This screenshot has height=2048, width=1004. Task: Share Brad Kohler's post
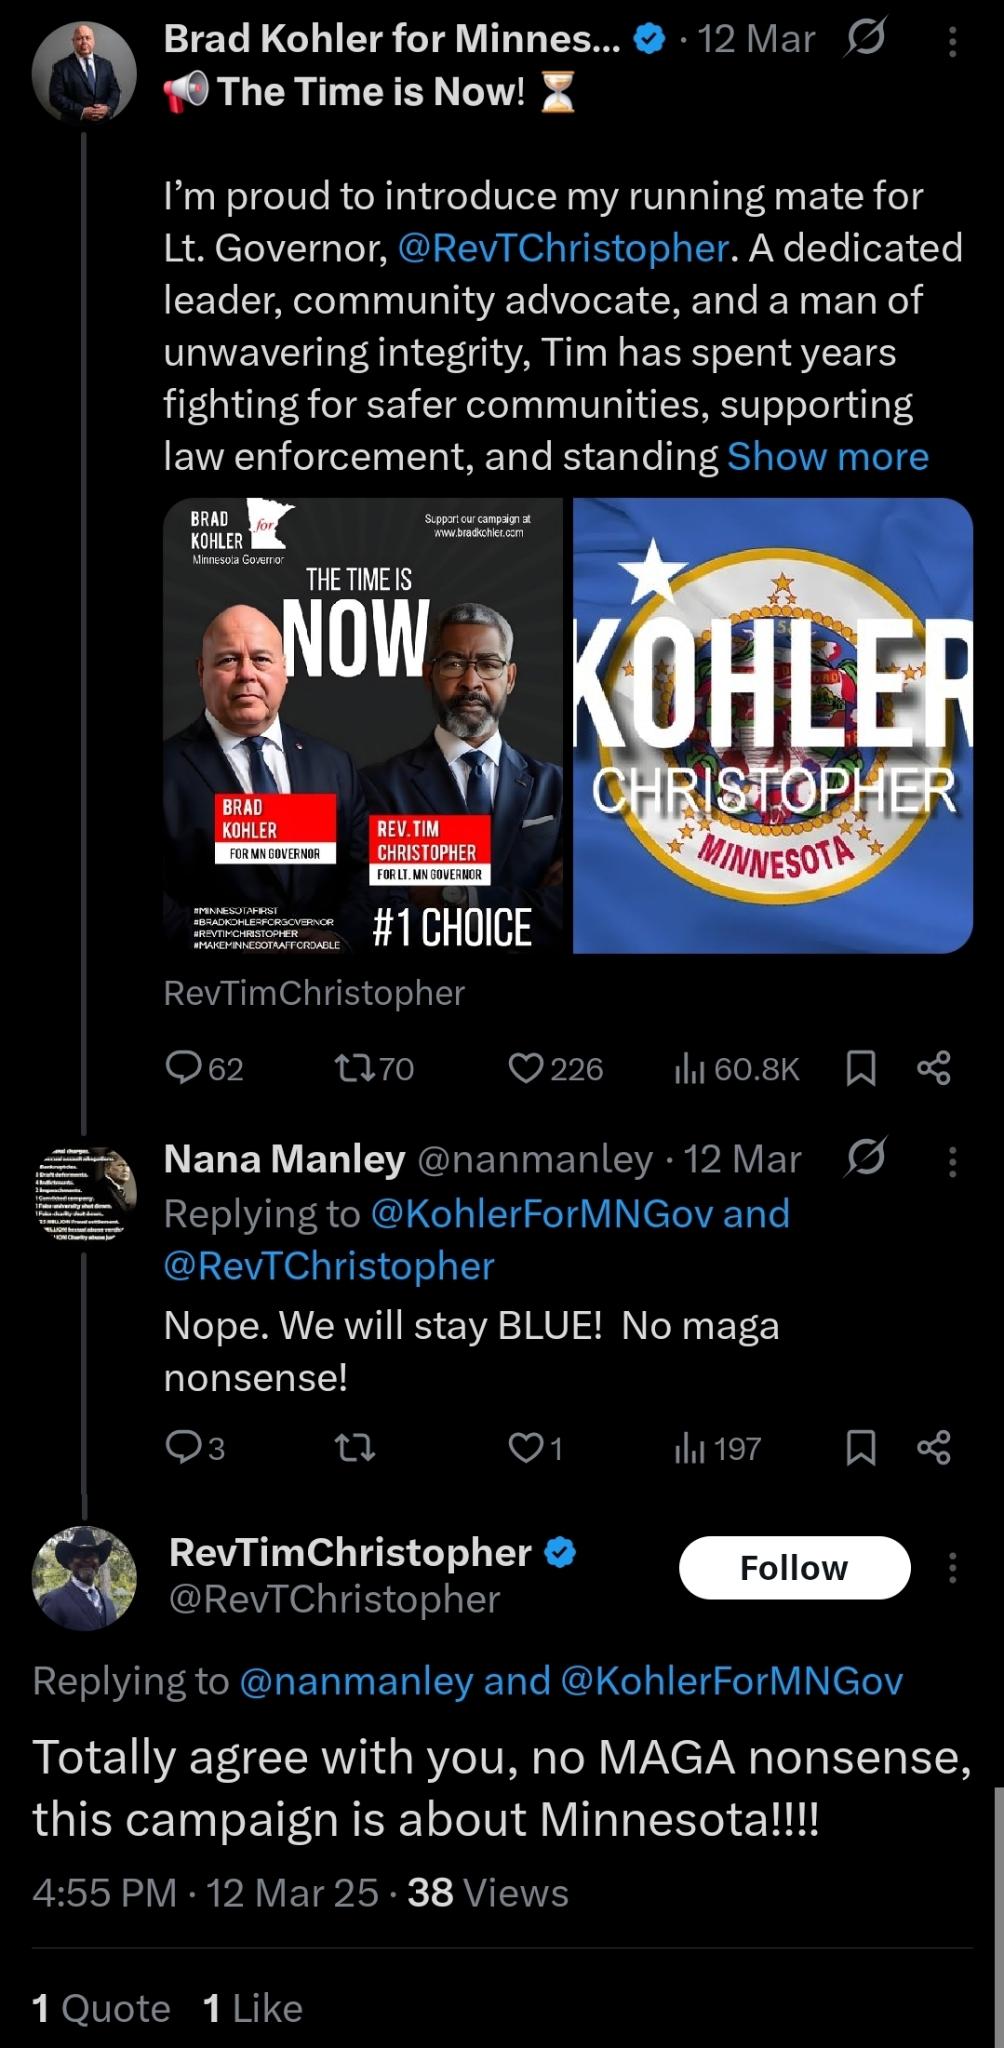(x=934, y=1068)
